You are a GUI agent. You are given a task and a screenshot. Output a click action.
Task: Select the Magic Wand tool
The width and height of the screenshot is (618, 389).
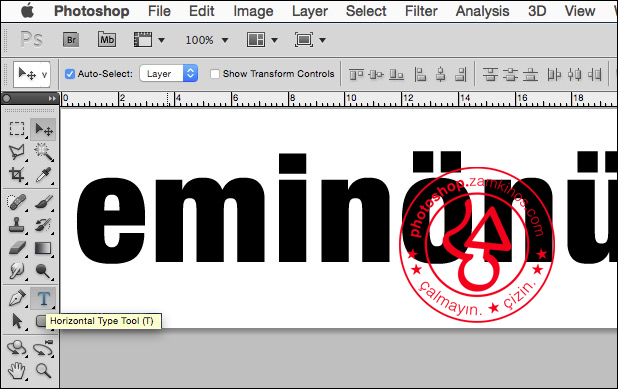click(43, 152)
